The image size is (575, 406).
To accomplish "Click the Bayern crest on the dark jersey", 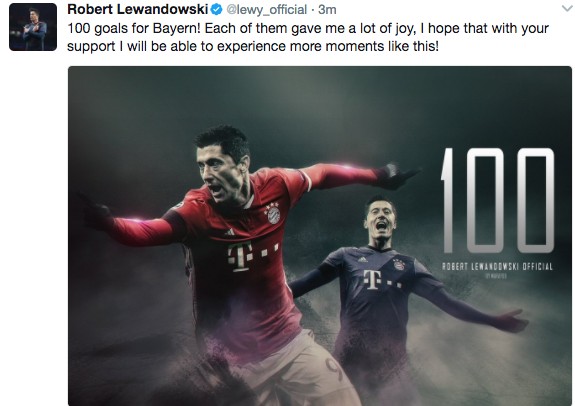I will [399, 263].
